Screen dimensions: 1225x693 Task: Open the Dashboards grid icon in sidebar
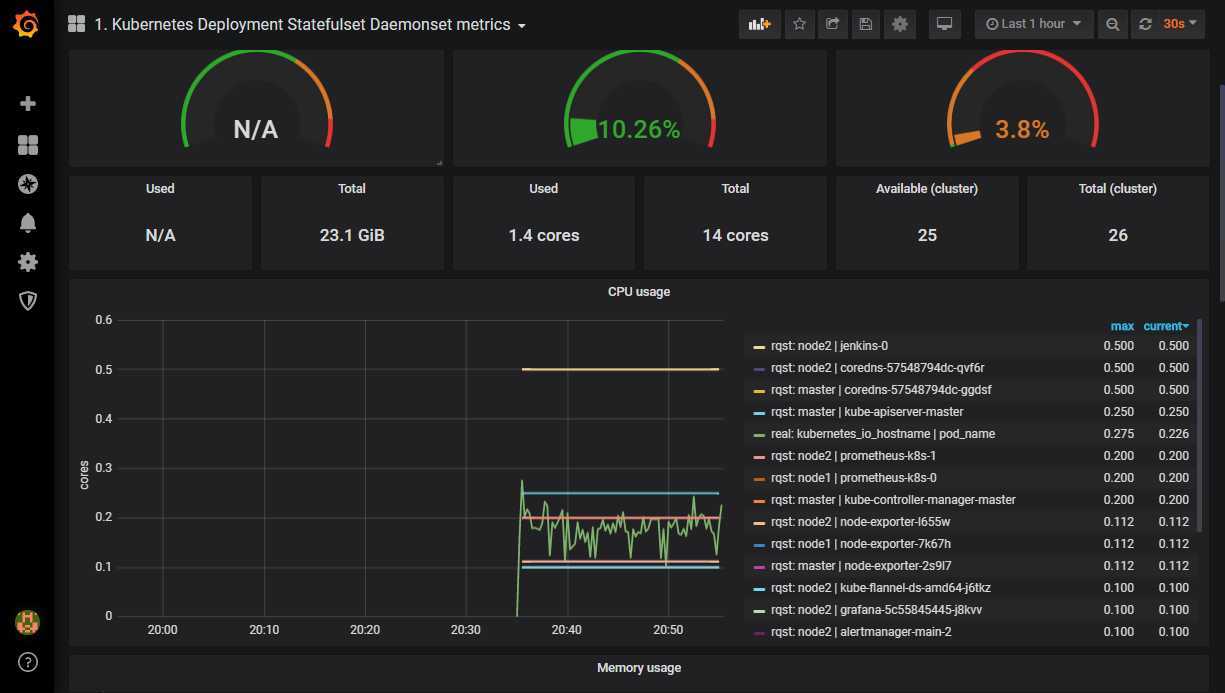[x=28, y=145]
